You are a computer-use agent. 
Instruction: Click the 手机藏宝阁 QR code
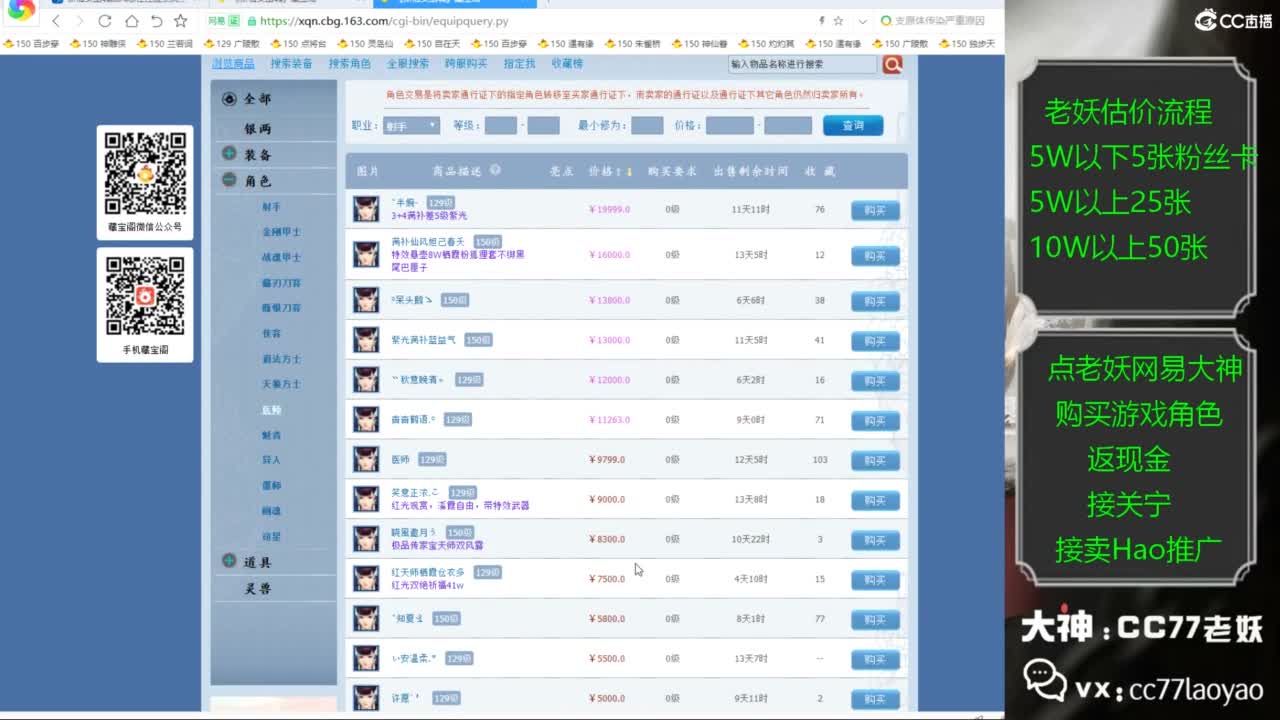tap(145, 297)
